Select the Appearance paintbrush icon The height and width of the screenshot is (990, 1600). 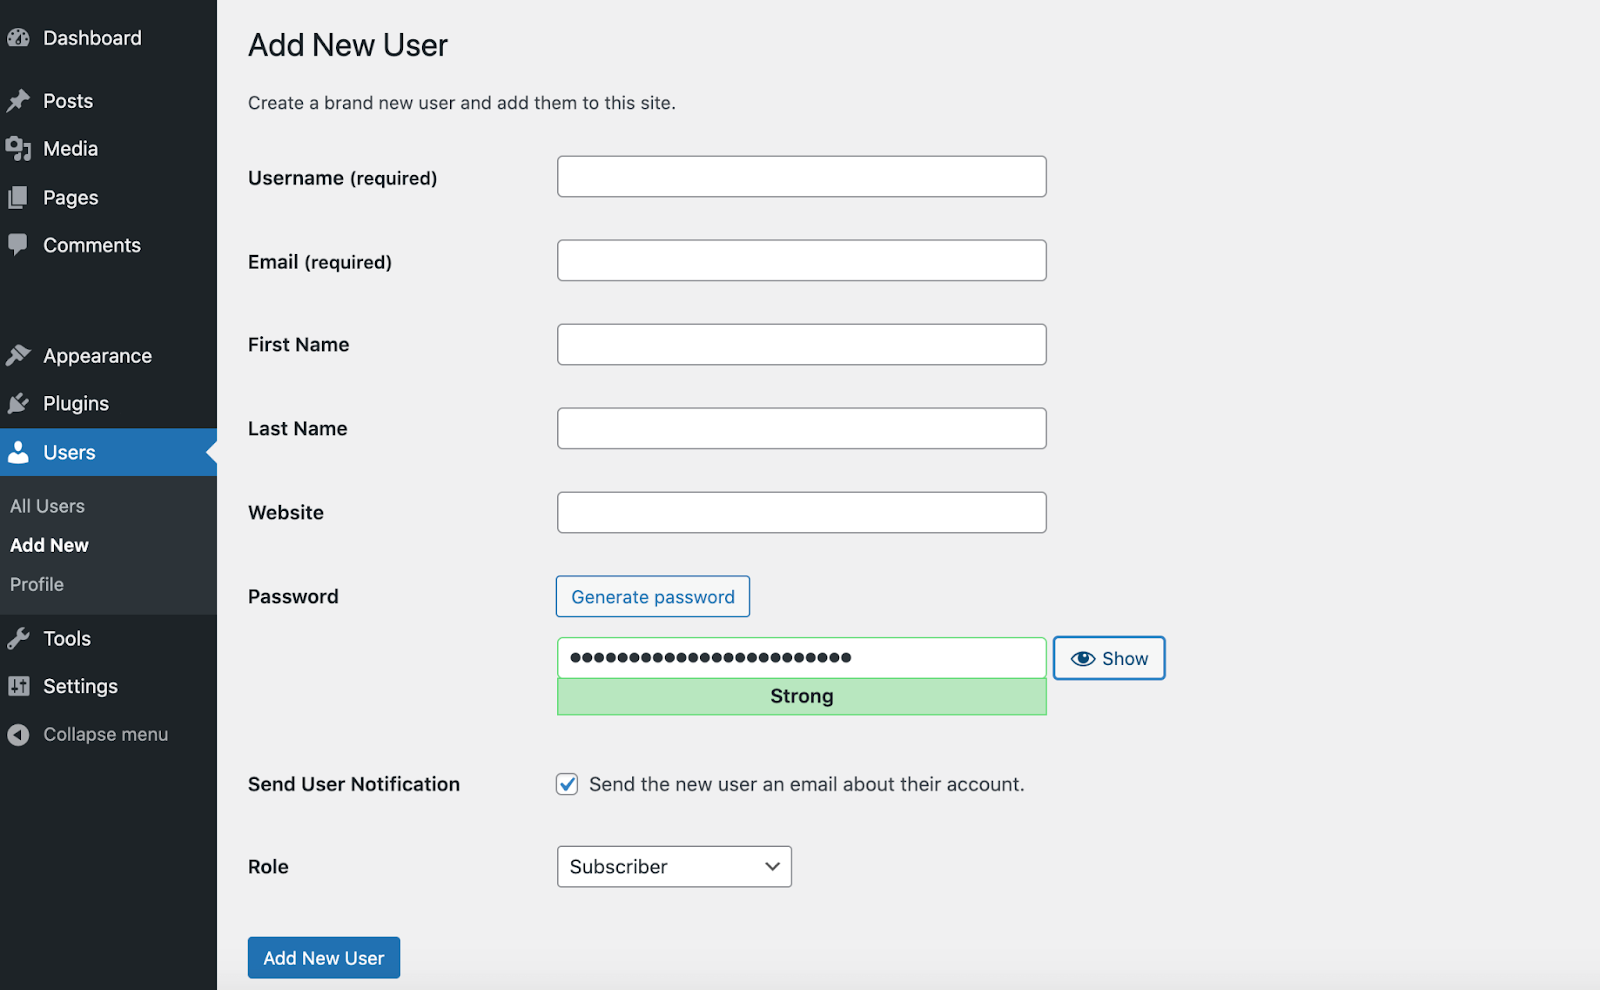pyautogui.click(x=19, y=354)
